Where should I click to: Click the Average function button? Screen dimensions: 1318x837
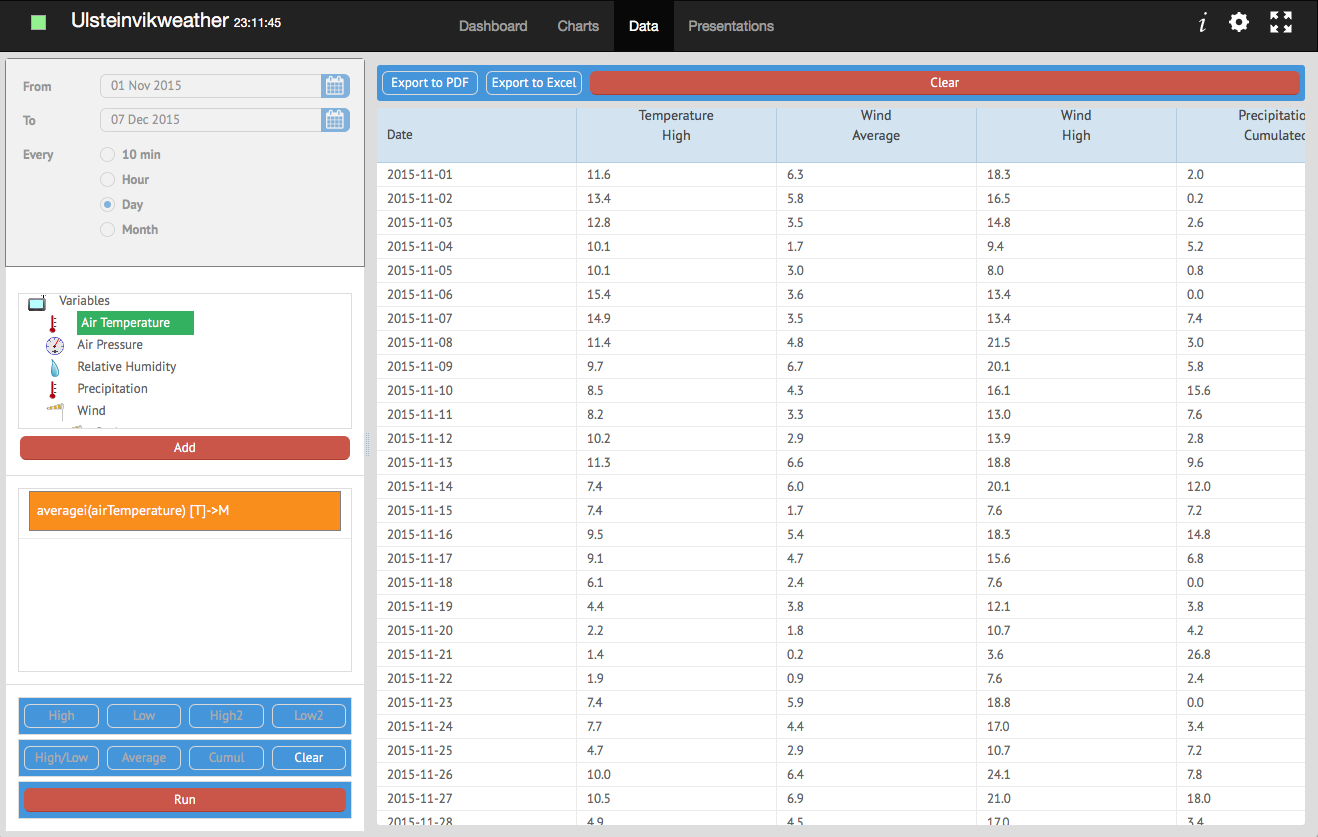(144, 758)
